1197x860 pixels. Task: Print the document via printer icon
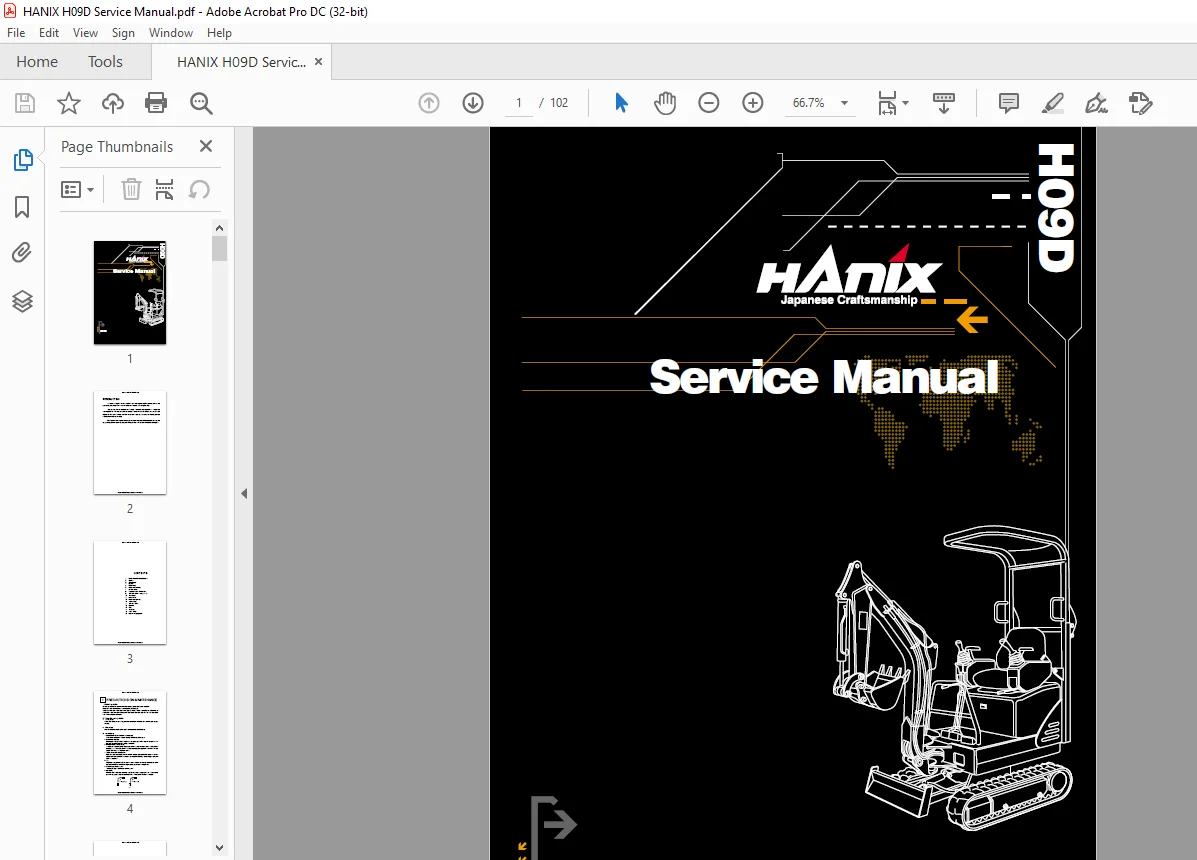[156, 103]
